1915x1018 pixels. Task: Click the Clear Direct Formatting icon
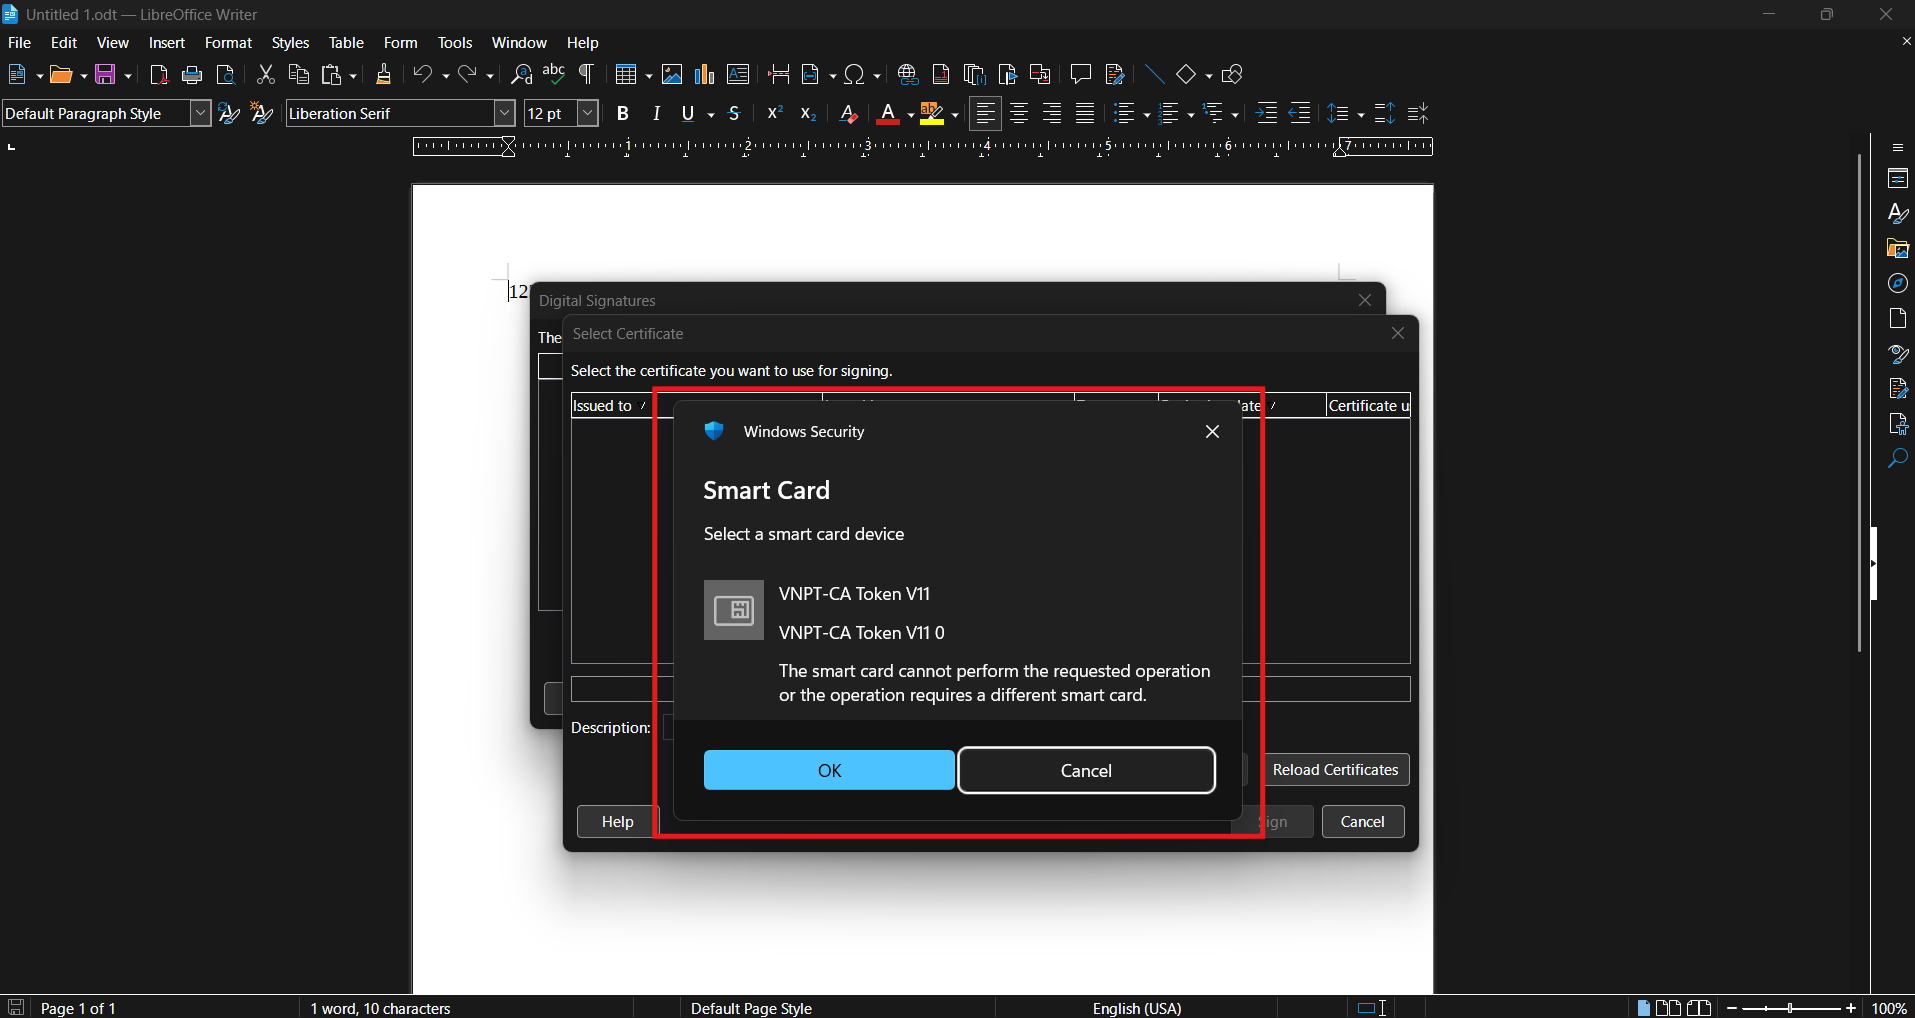tap(849, 114)
